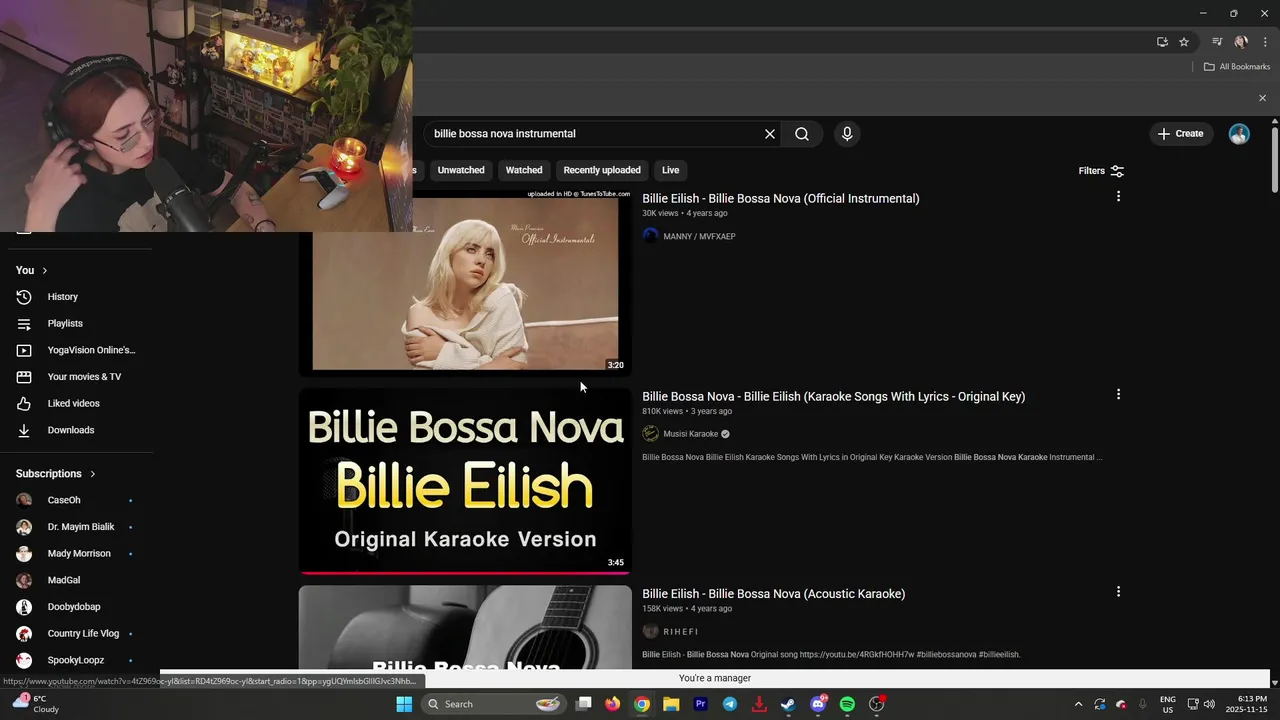Open Downloads in the sidebar

(76, 430)
